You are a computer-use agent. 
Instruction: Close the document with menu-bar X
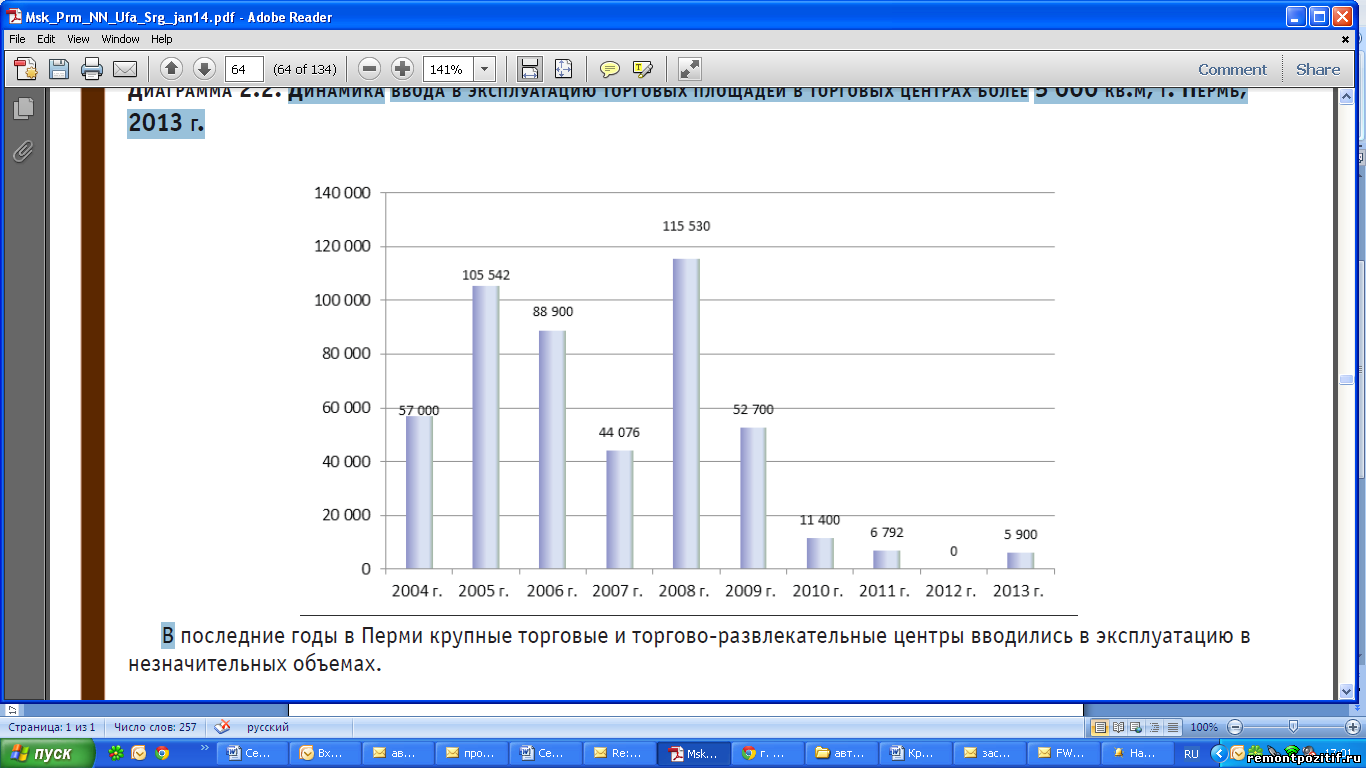pos(1346,39)
